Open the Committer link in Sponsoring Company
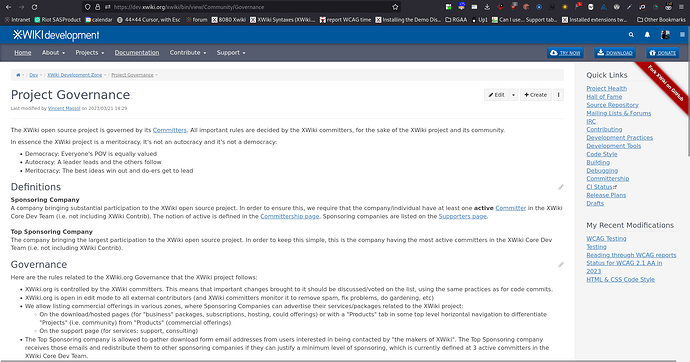Image resolution: width=690 pixels, height=362 pixels. click(510, 208)
